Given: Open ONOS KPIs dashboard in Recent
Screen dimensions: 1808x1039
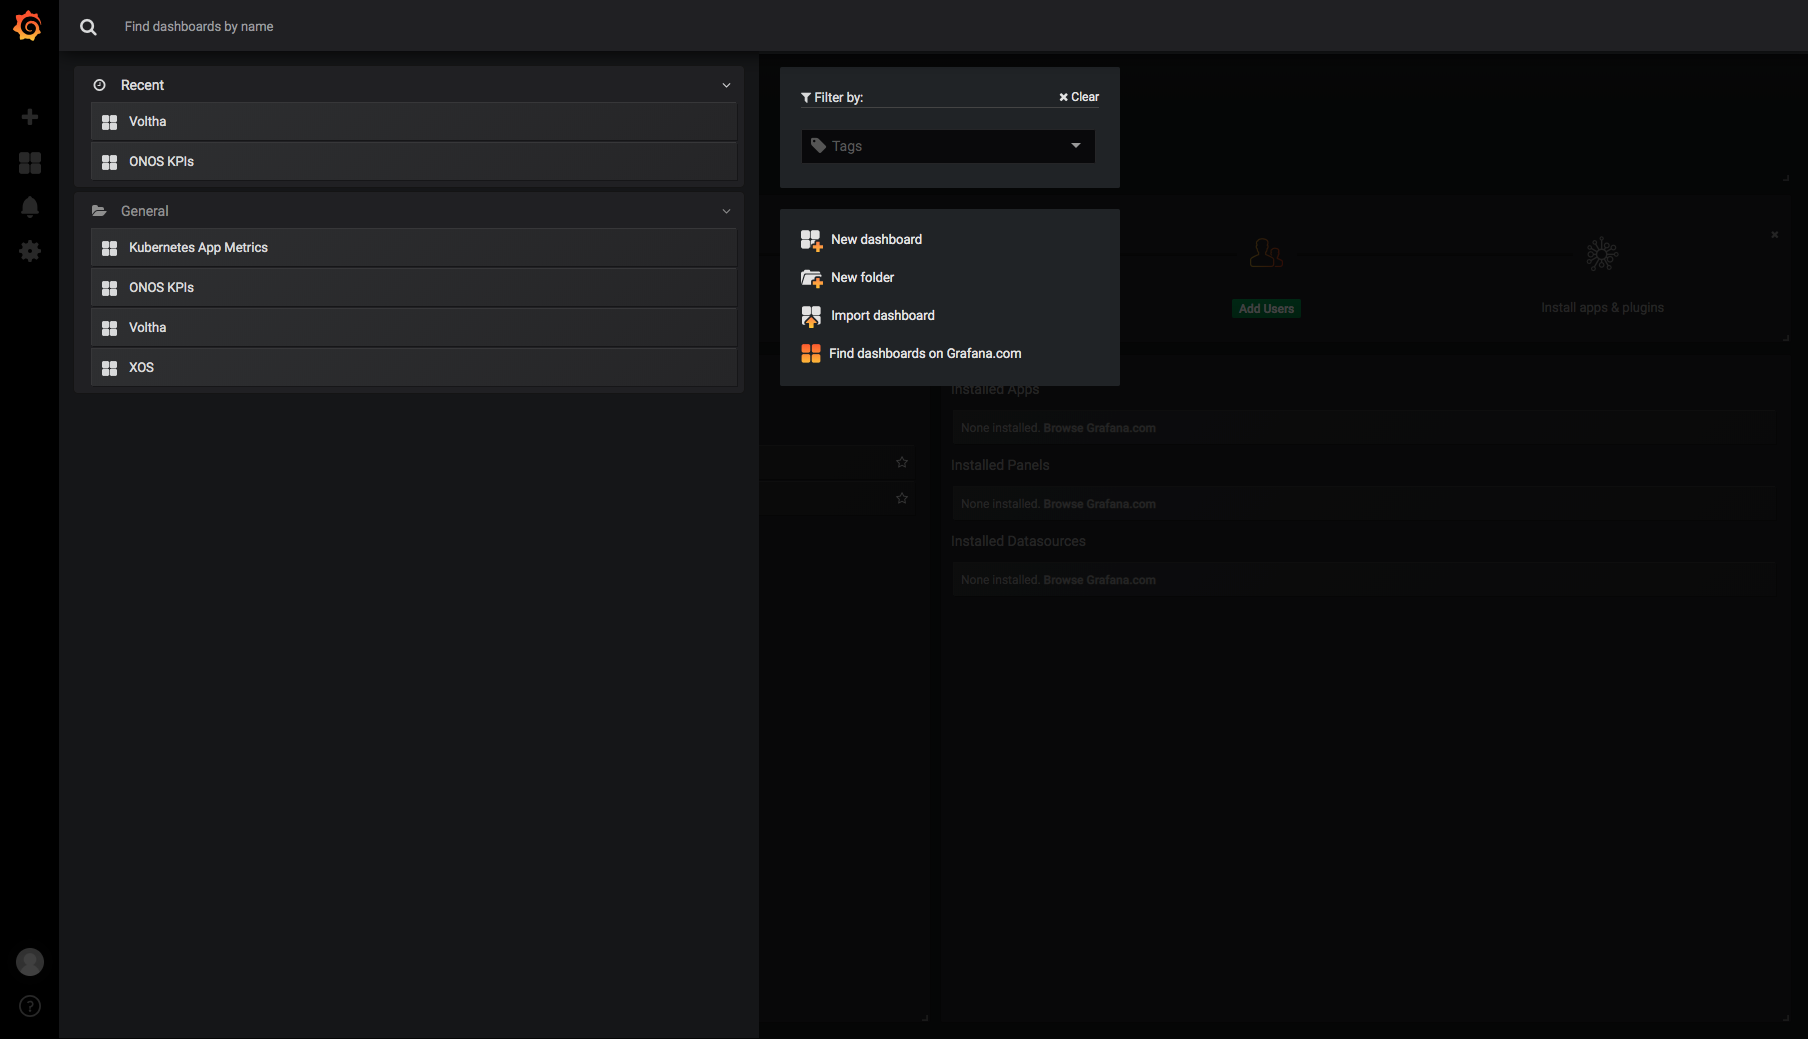Looking at the screenshot, I should (414, 162).
